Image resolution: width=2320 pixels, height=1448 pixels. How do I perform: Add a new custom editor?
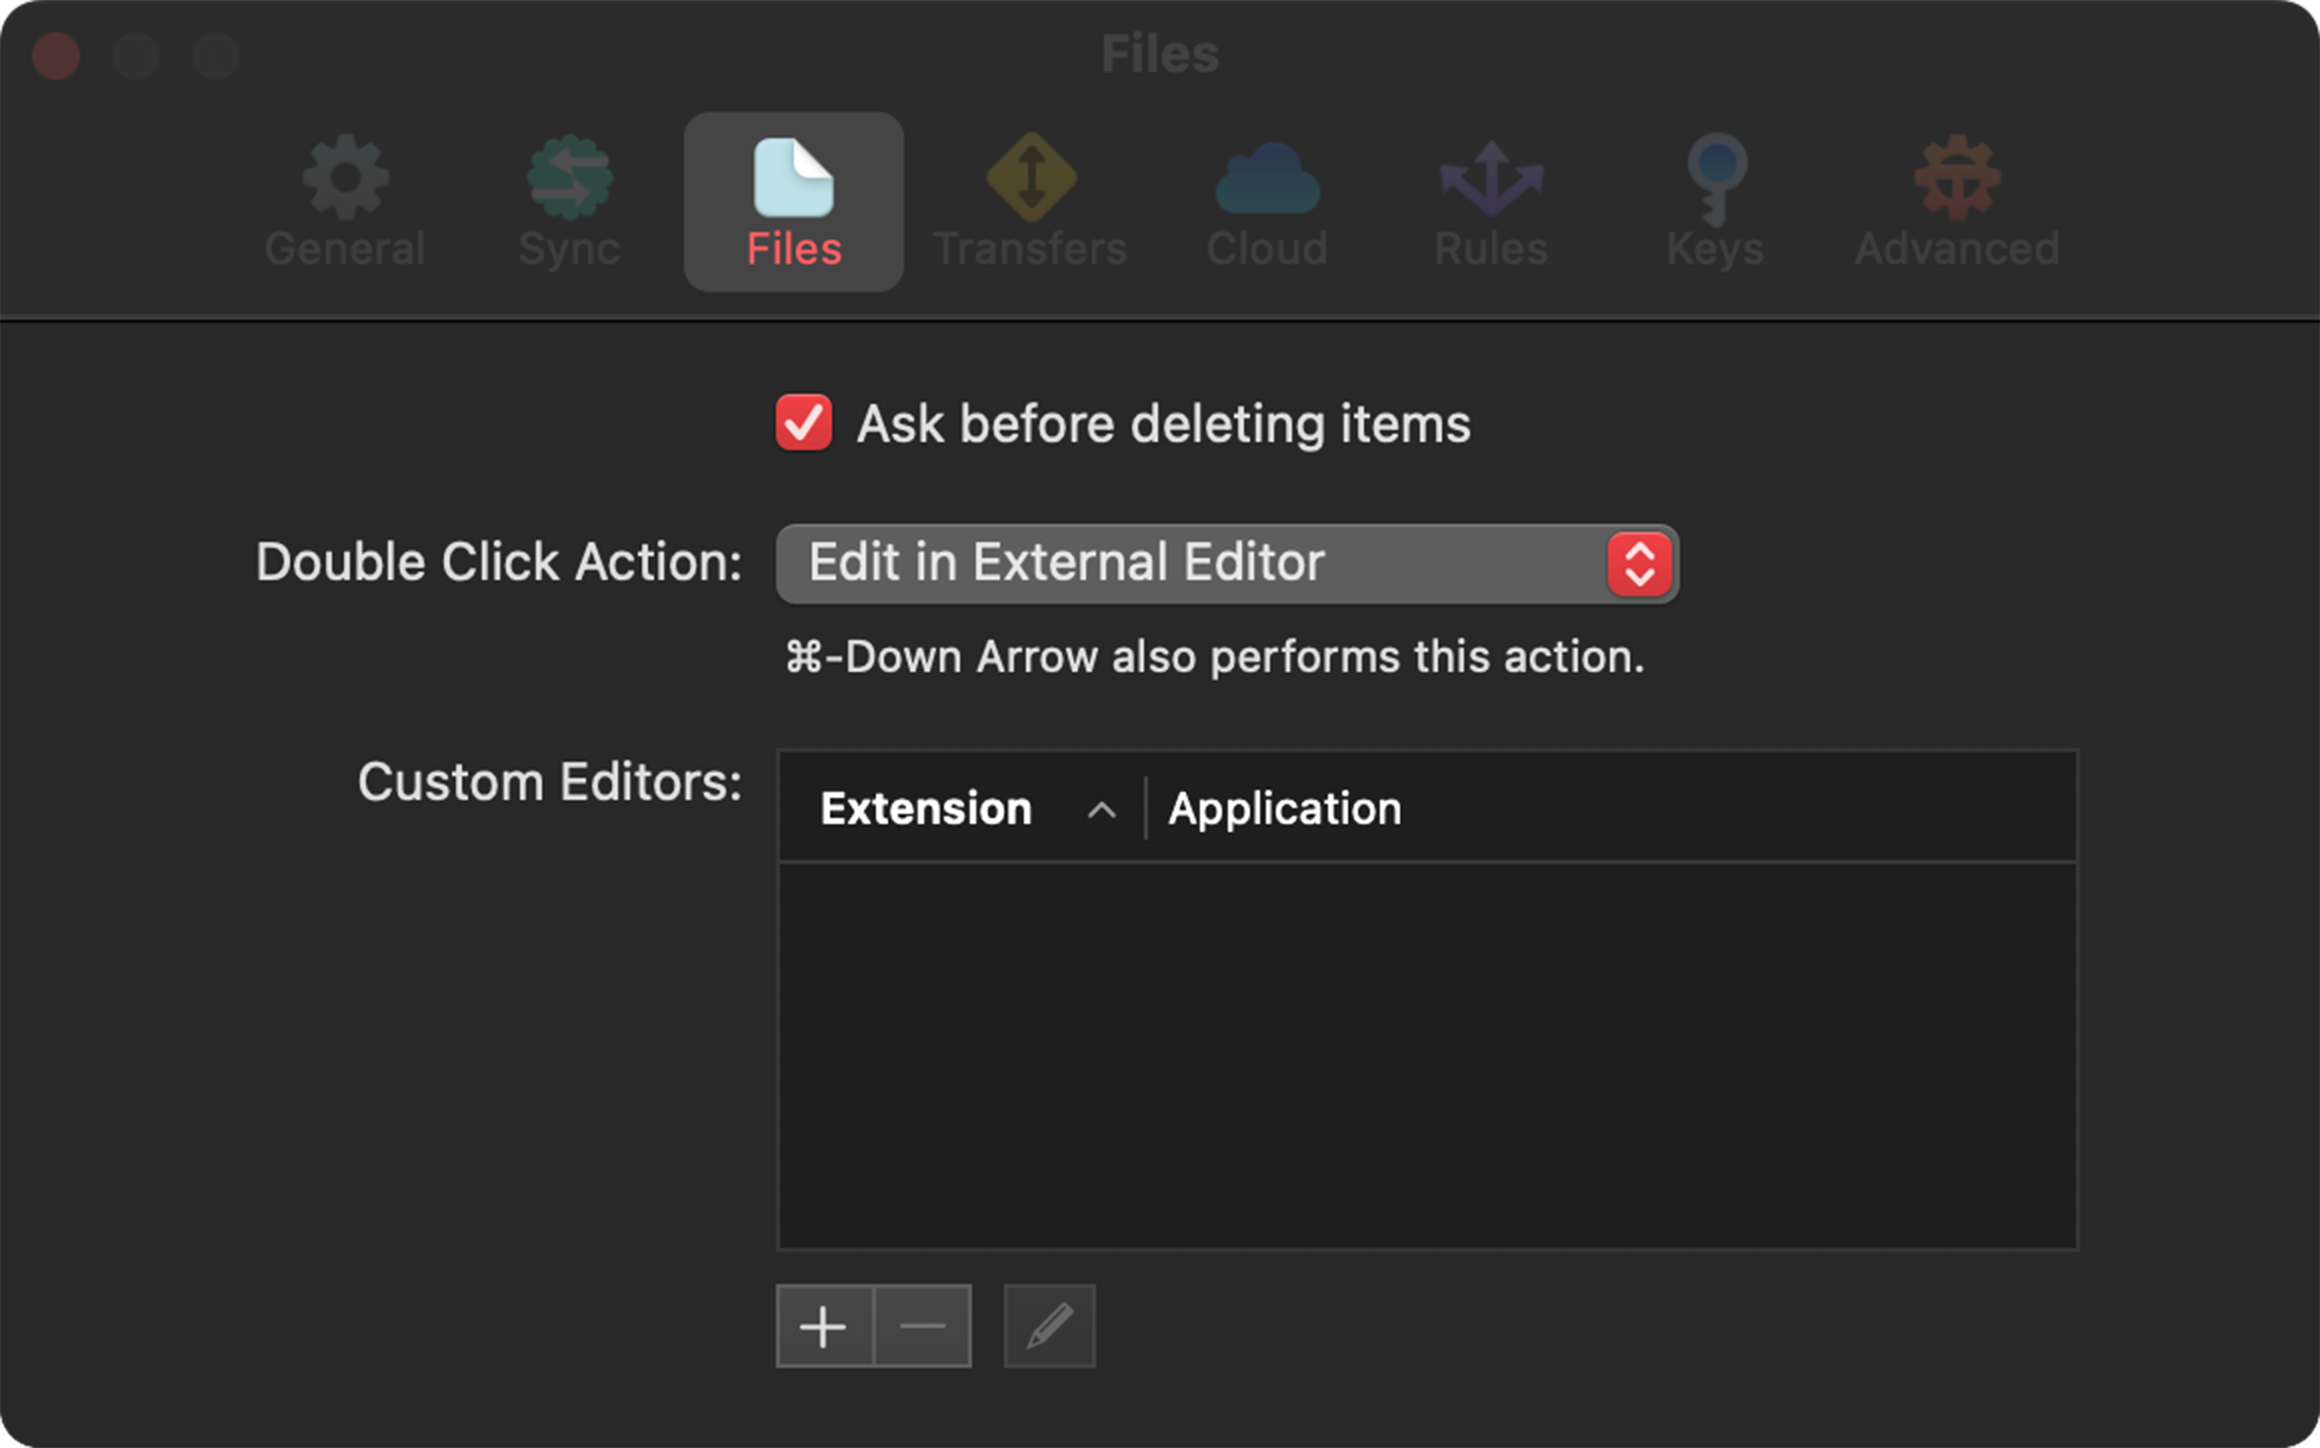point(824,1325)
